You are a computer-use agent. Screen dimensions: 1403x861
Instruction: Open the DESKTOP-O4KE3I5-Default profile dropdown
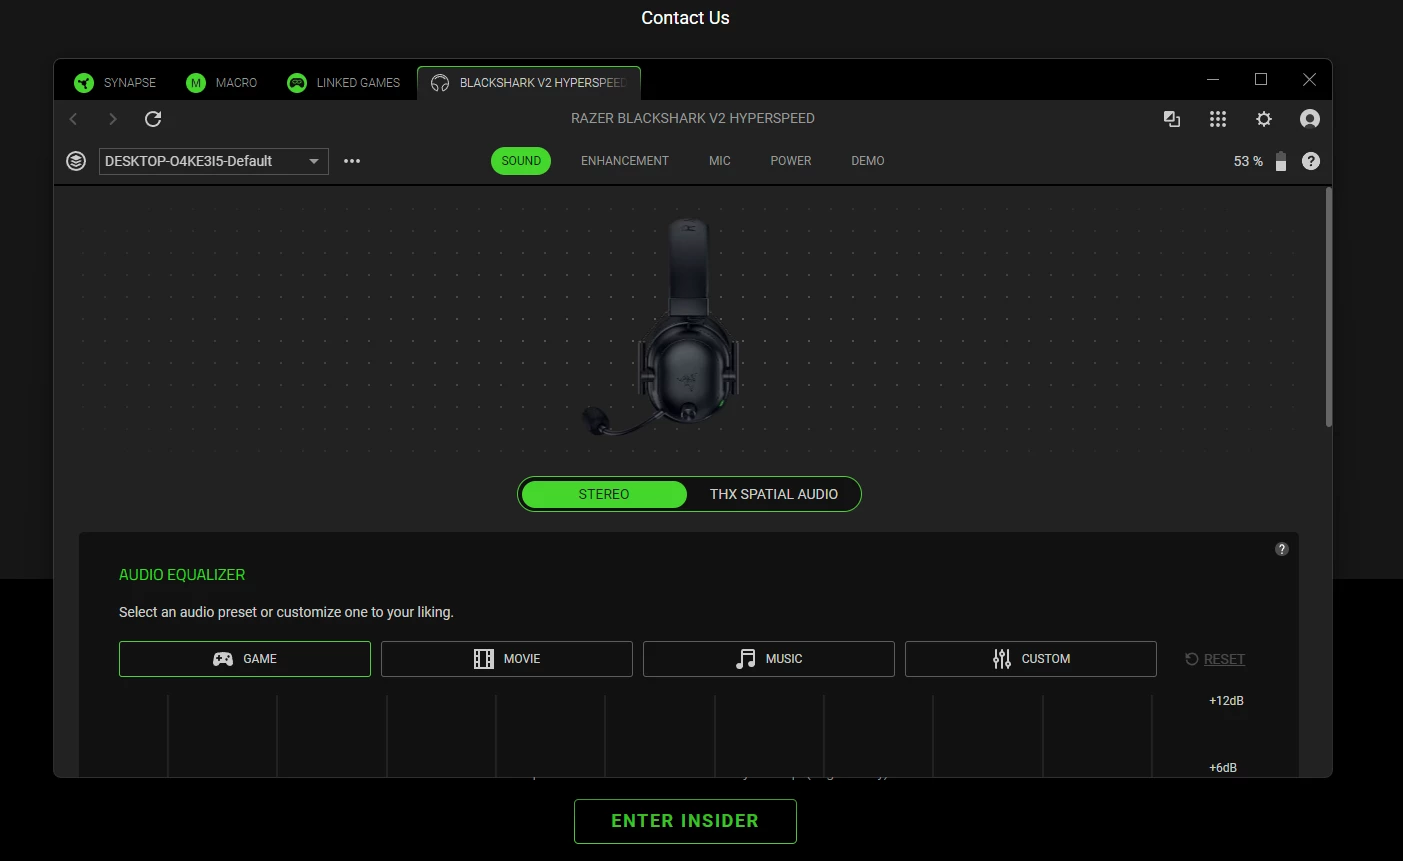[214, 161]
